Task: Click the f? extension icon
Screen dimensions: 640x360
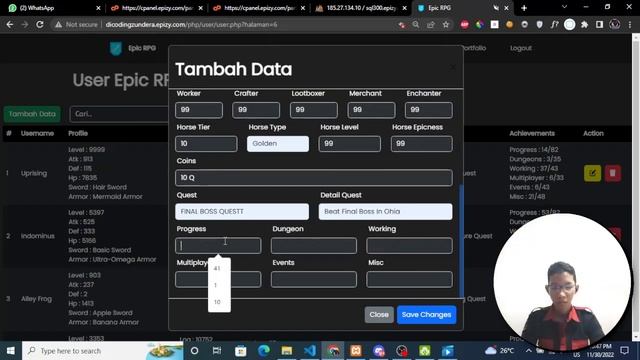Action: (554, 25)
